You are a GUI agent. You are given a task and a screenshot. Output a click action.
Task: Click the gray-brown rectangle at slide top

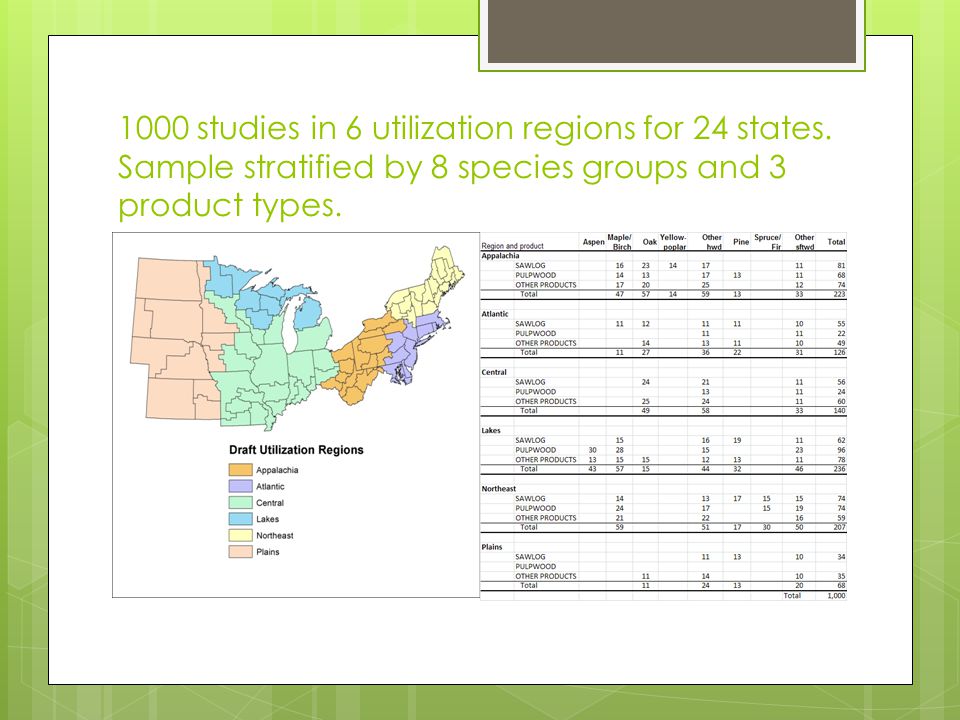[x=672, y=31]
